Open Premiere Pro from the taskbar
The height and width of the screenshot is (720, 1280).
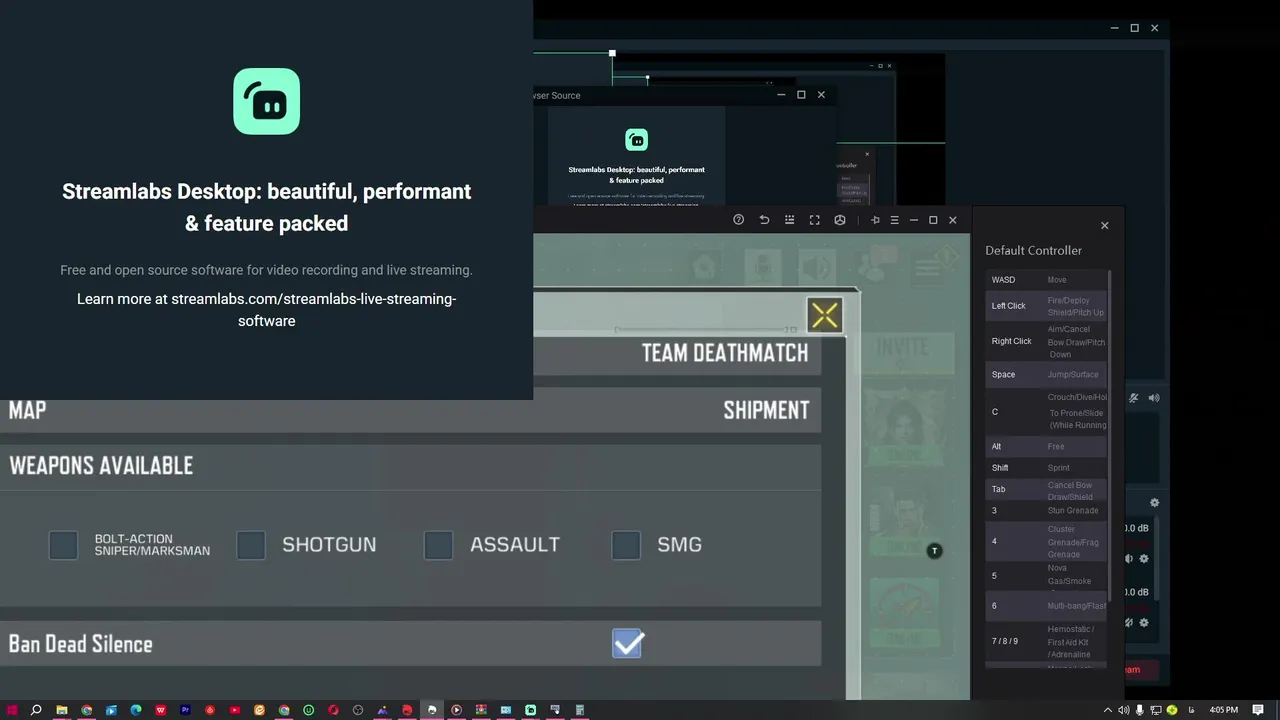click(x=185, y=710)
